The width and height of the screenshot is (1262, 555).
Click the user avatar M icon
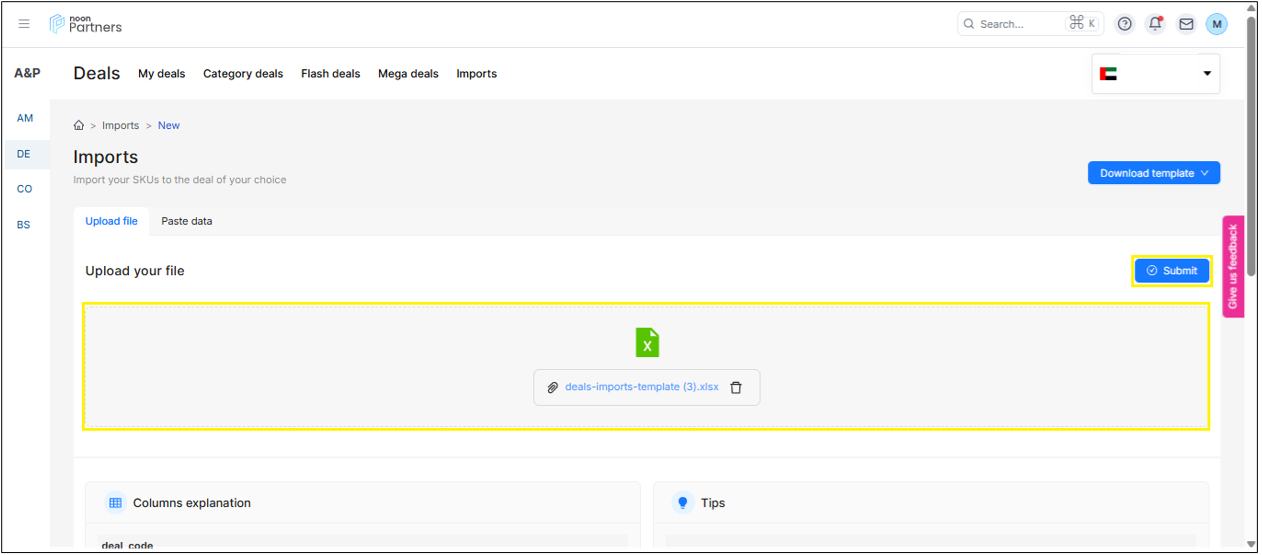click(1216, 24)
